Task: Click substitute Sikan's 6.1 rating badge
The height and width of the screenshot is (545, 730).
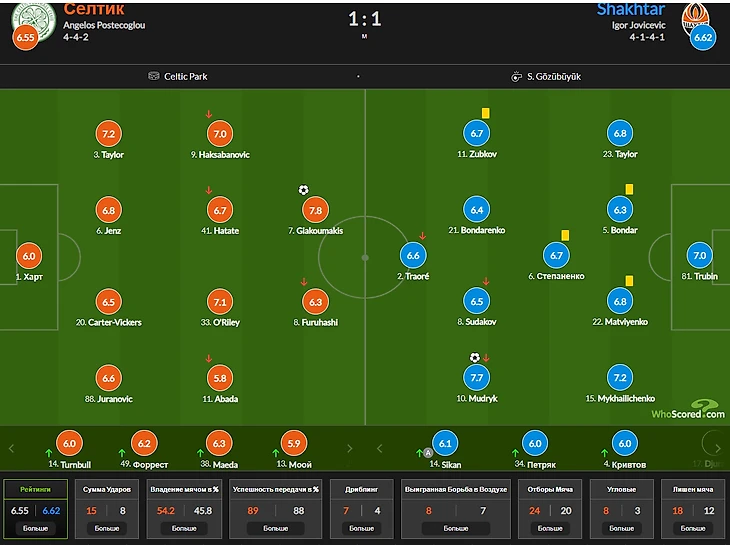Action: pos(446,444)
